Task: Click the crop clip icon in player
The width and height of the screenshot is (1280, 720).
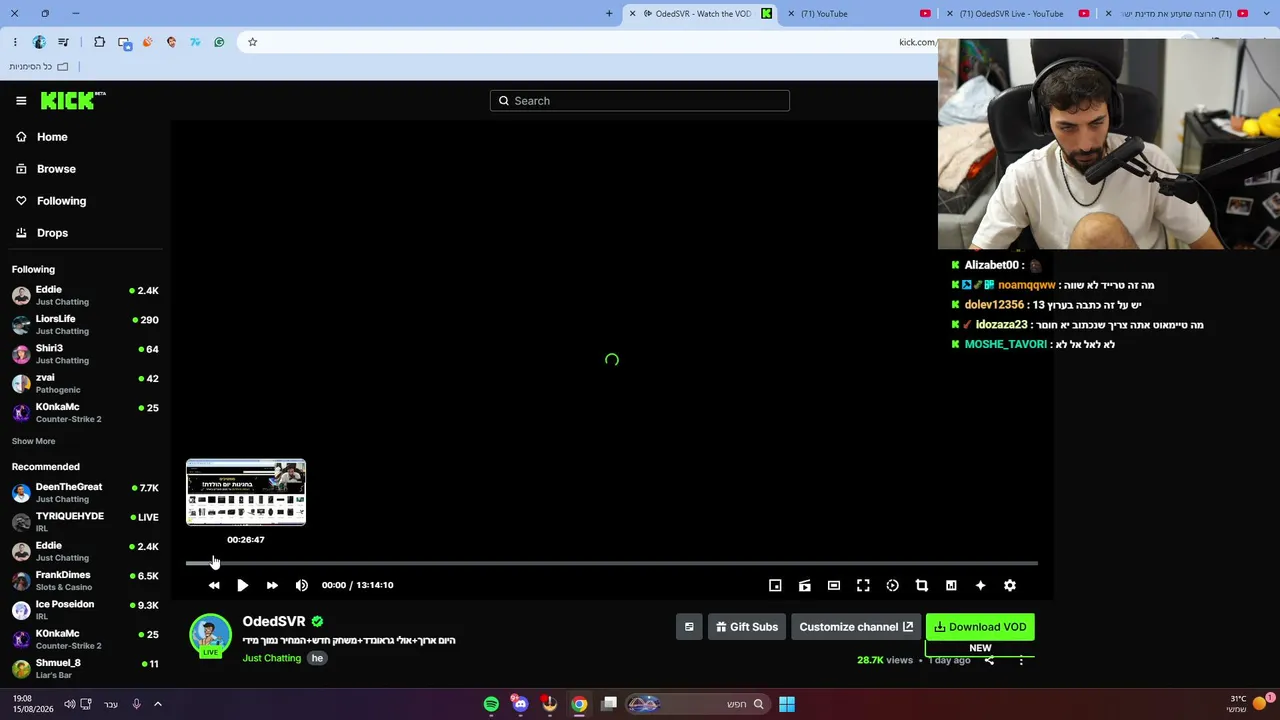Action: (x=922, y=585)
